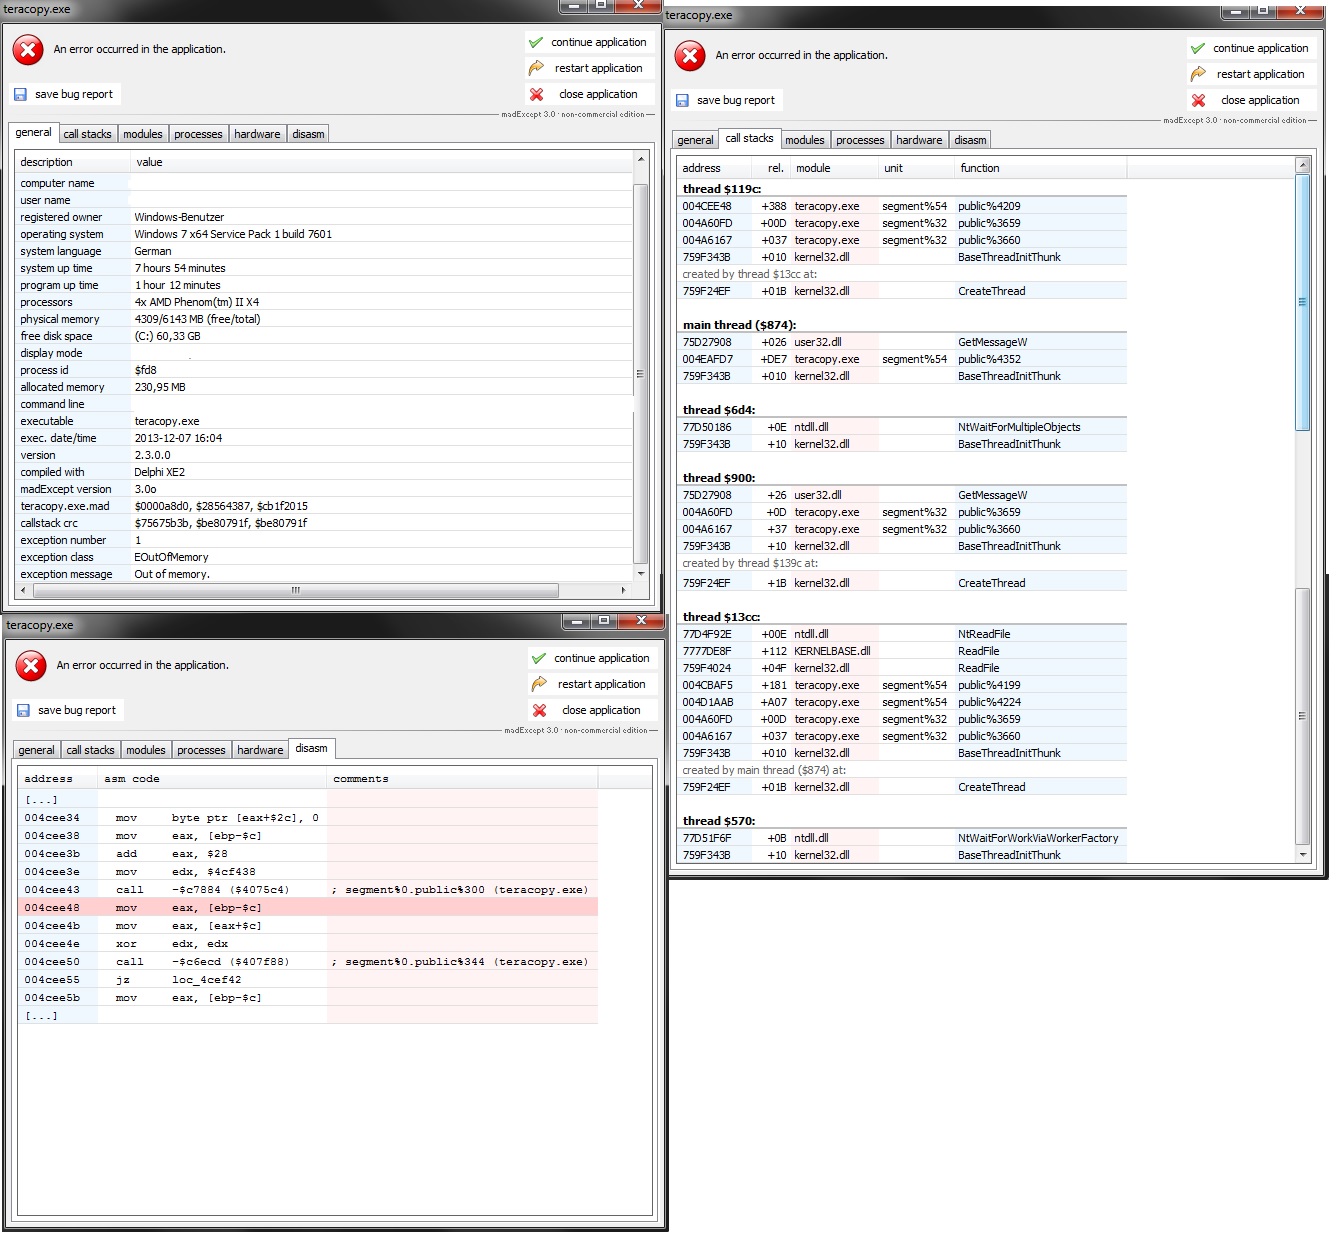
Task: Click continue application in the right call stacks window
Action: coord(1252,48)
